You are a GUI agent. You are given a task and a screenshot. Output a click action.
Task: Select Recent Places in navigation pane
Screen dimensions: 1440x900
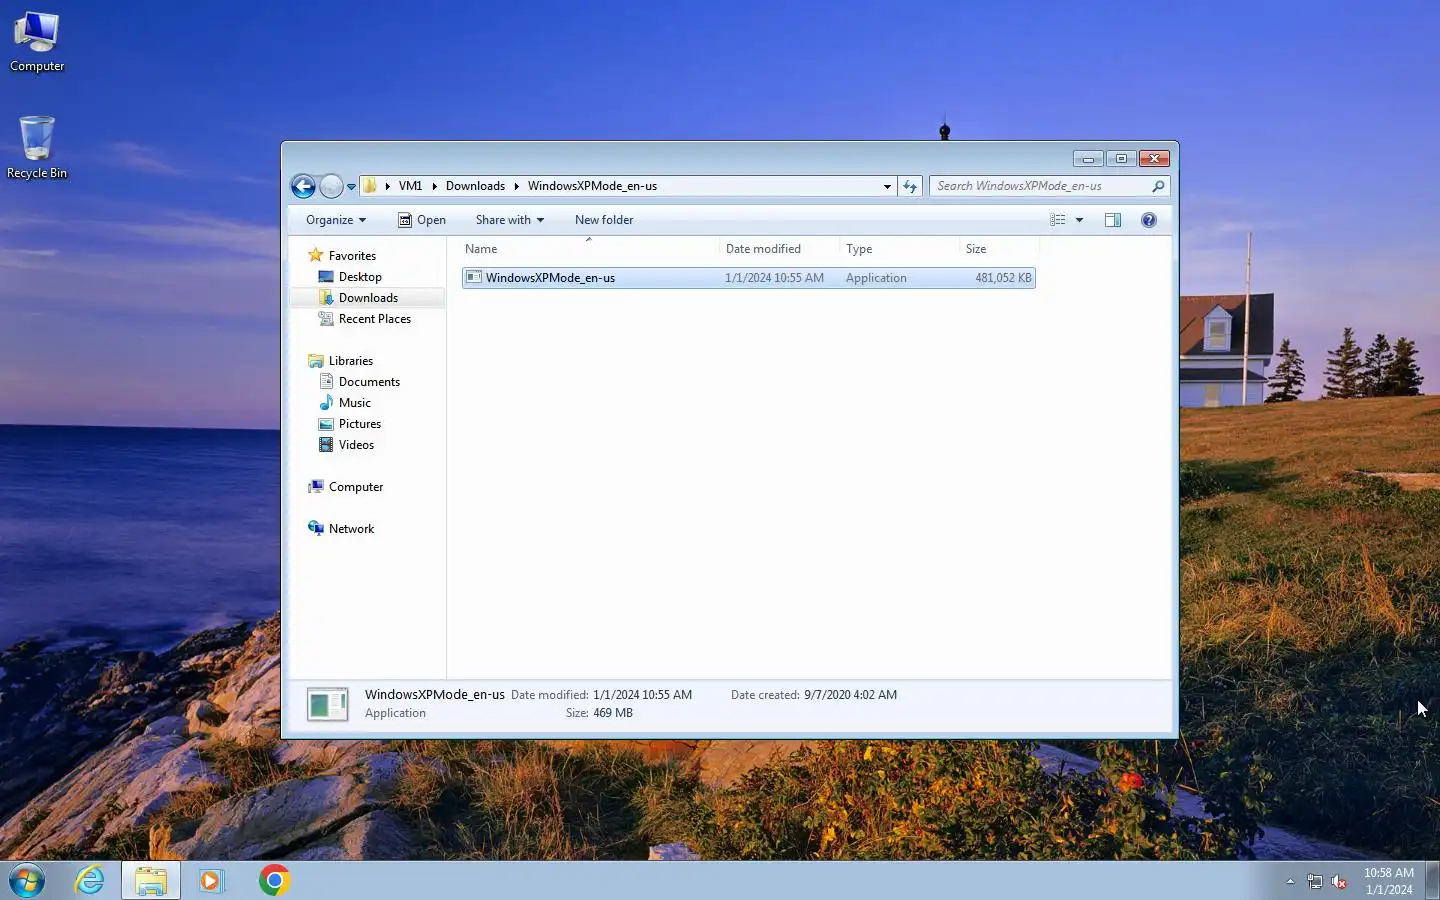374,319
